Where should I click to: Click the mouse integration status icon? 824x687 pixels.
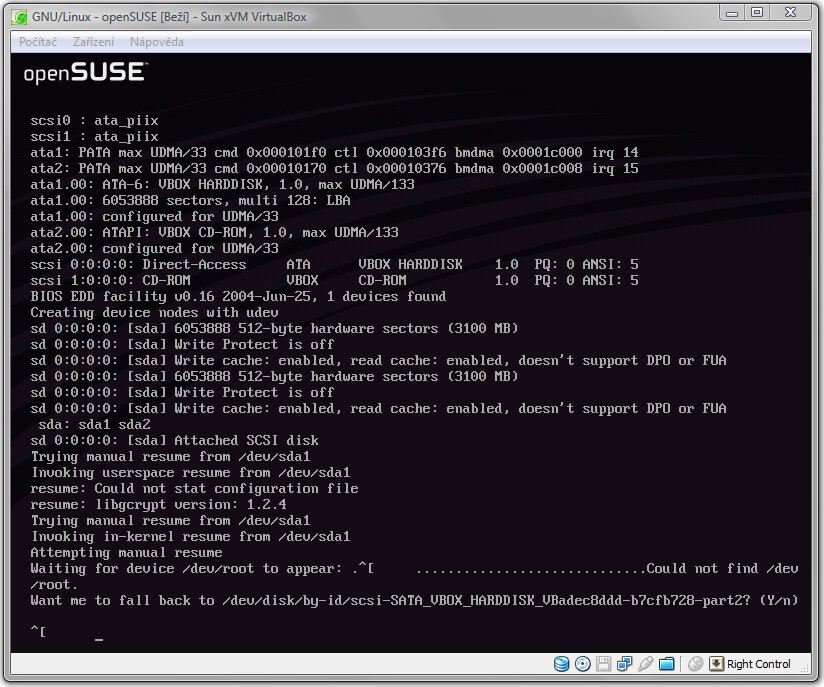pos(695,664)
